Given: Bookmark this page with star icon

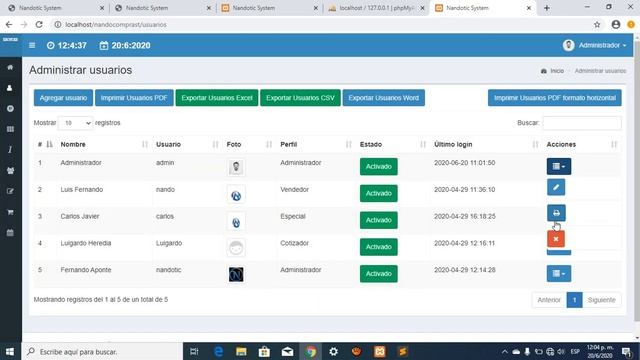Looking at the screenshot, I should click(597, 24).
